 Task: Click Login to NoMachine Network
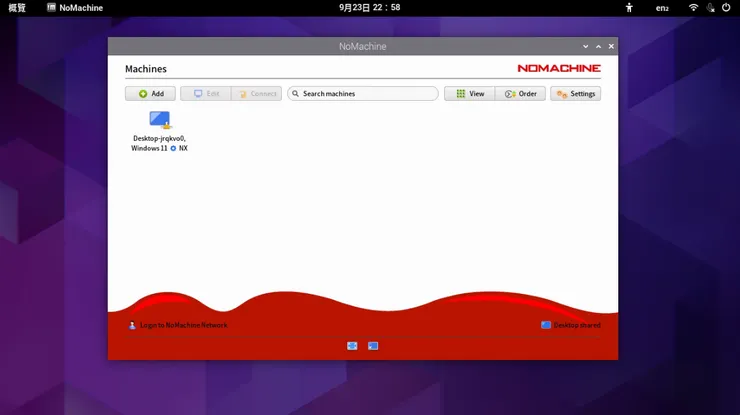coord(178,325)
